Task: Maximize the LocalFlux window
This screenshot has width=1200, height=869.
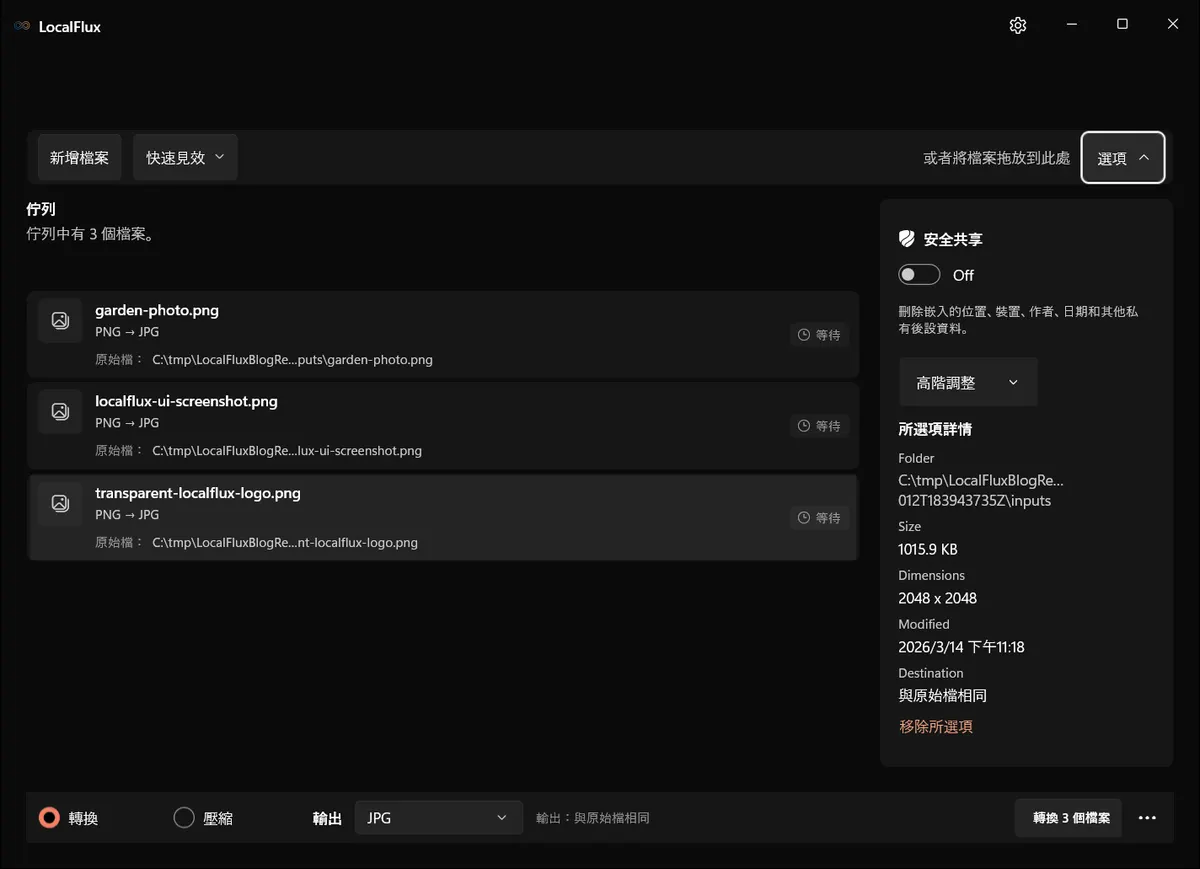Action: 1122,25
